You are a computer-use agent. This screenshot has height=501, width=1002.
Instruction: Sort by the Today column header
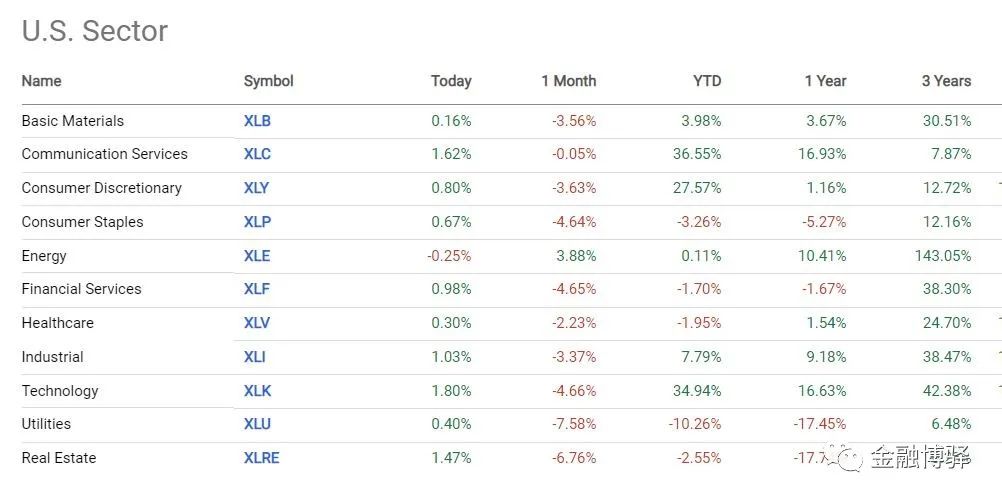click(x=451, y=81)
